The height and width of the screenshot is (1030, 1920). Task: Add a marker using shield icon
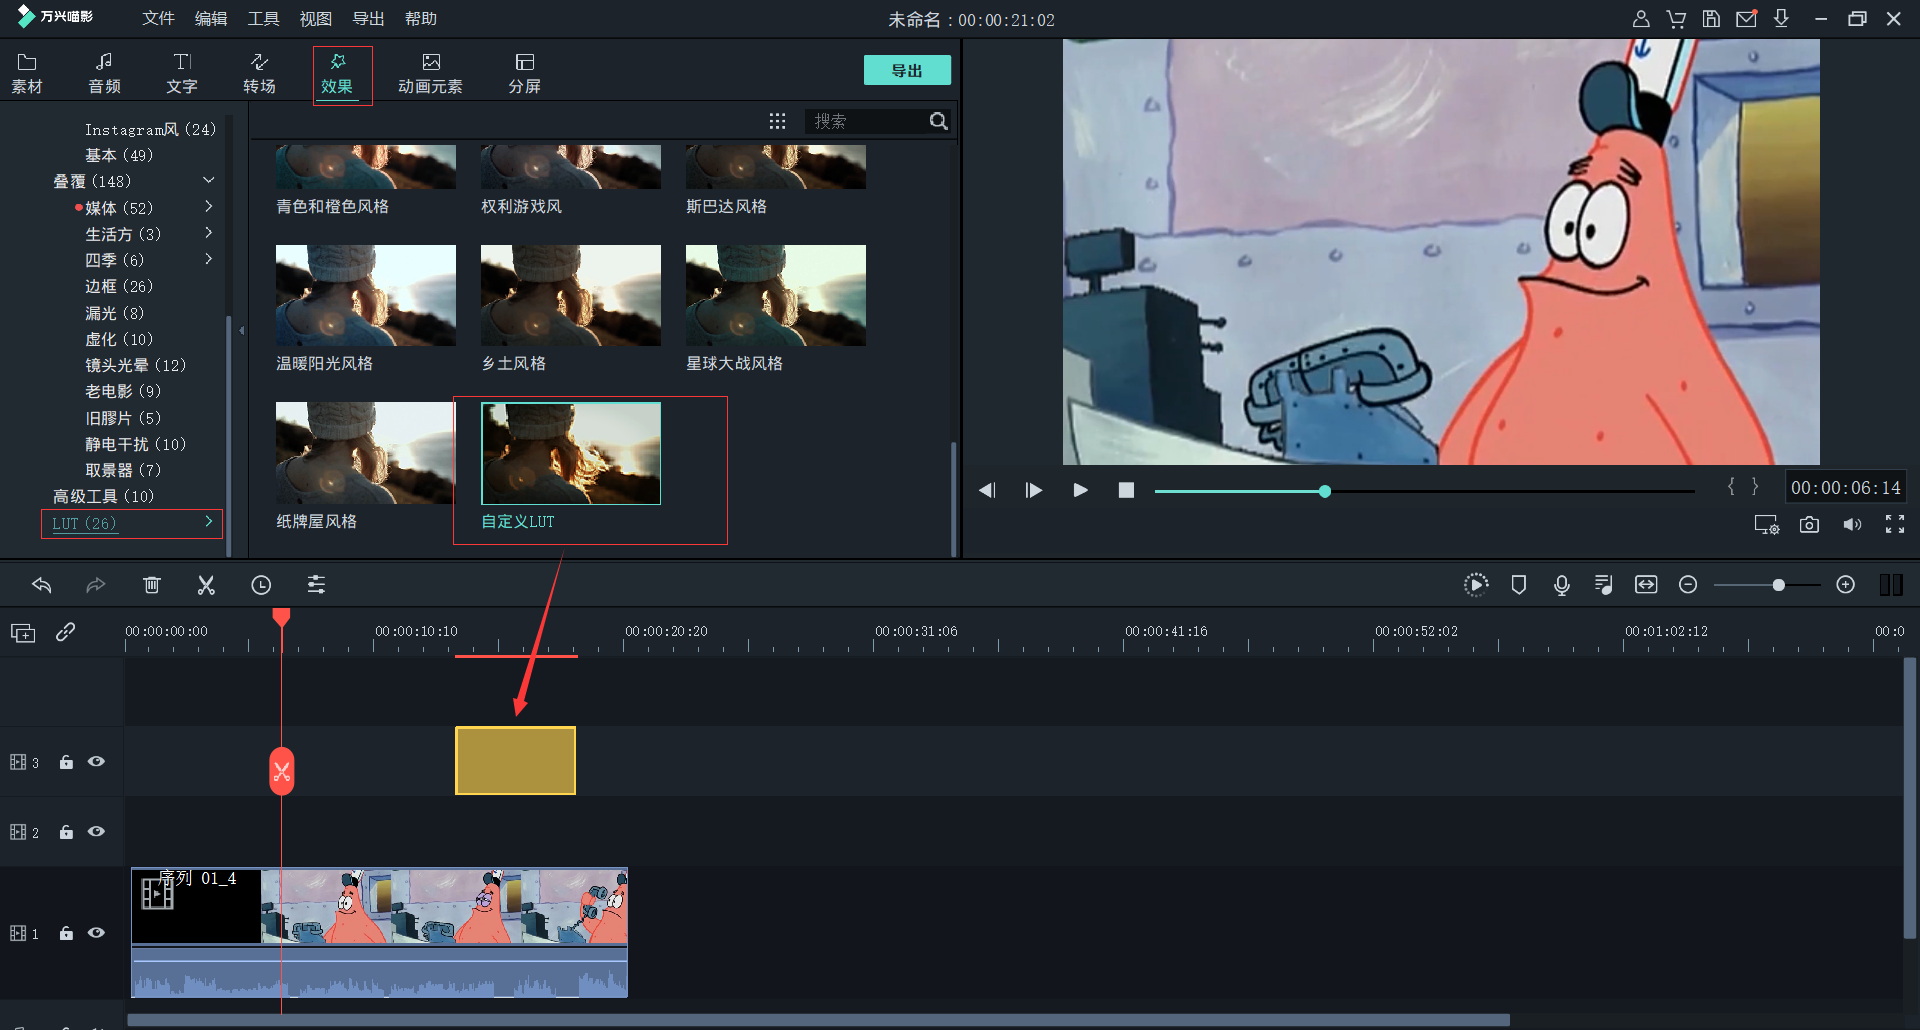[x=1518, y=585]
